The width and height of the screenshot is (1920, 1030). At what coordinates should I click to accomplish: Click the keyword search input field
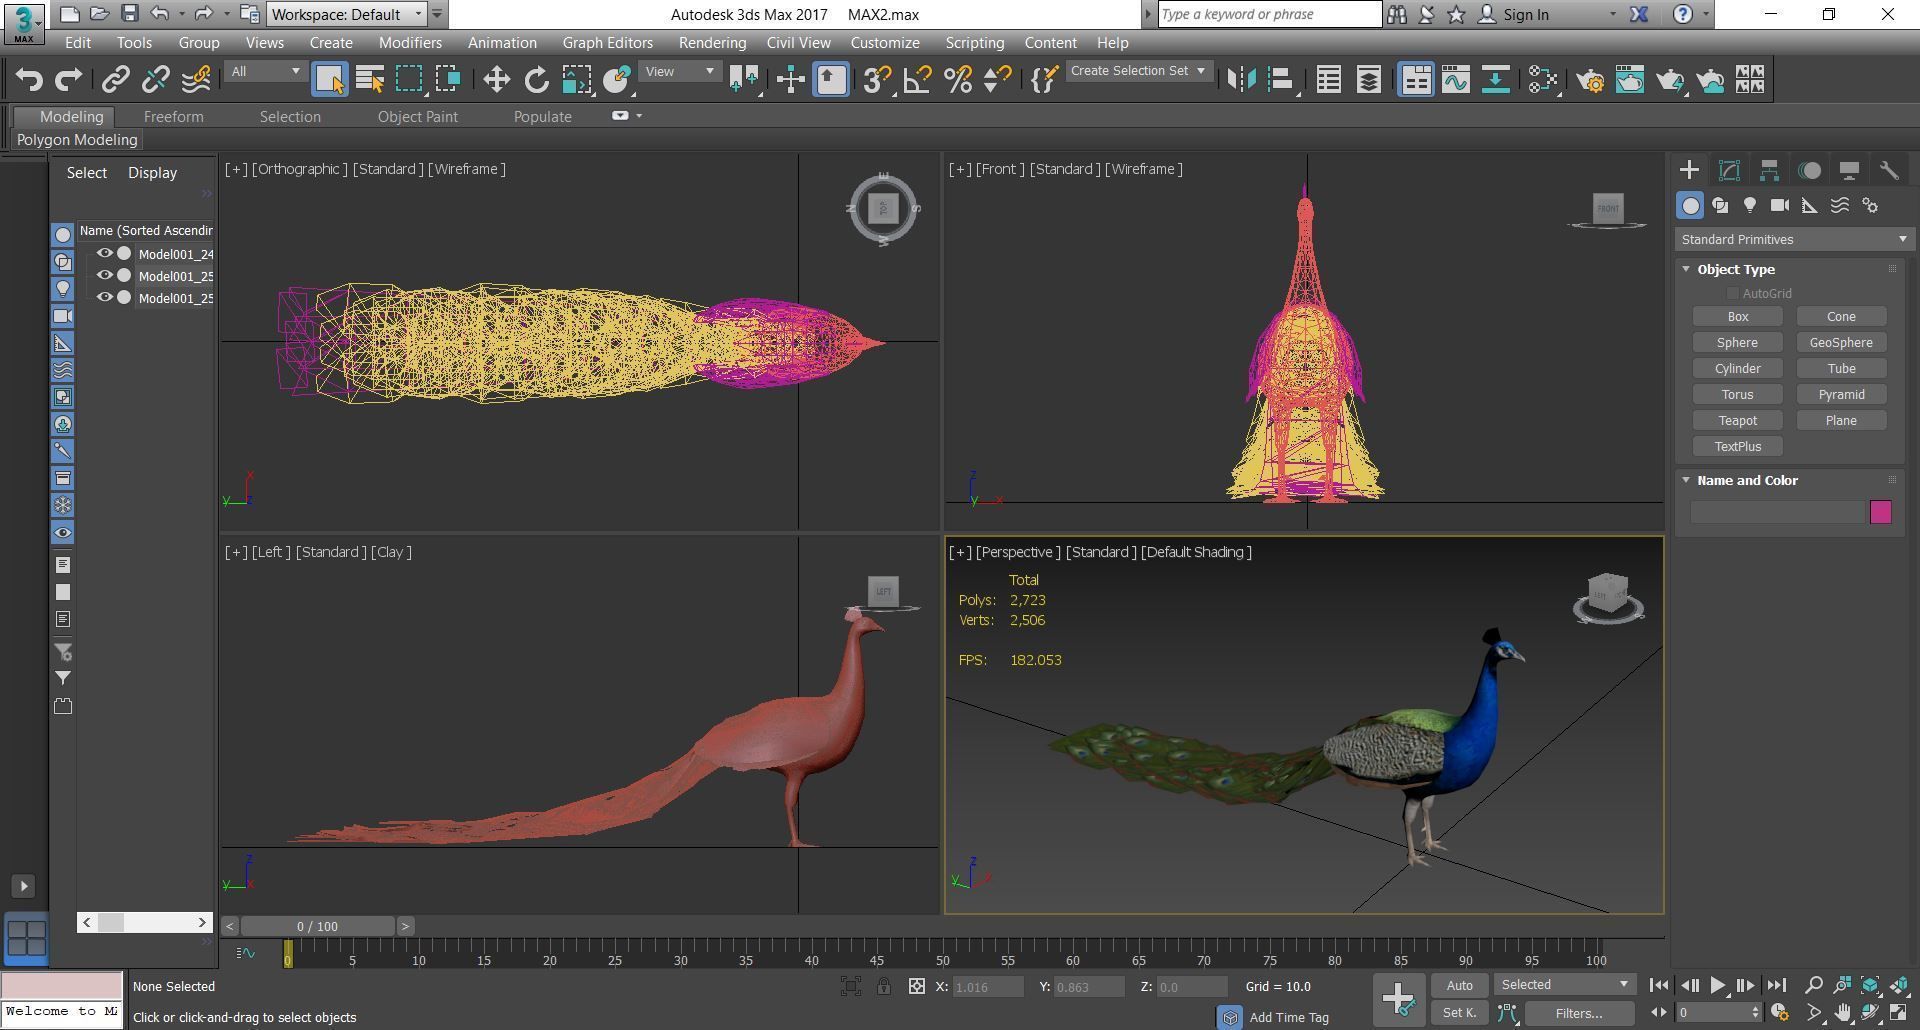tap(1269, 14)
